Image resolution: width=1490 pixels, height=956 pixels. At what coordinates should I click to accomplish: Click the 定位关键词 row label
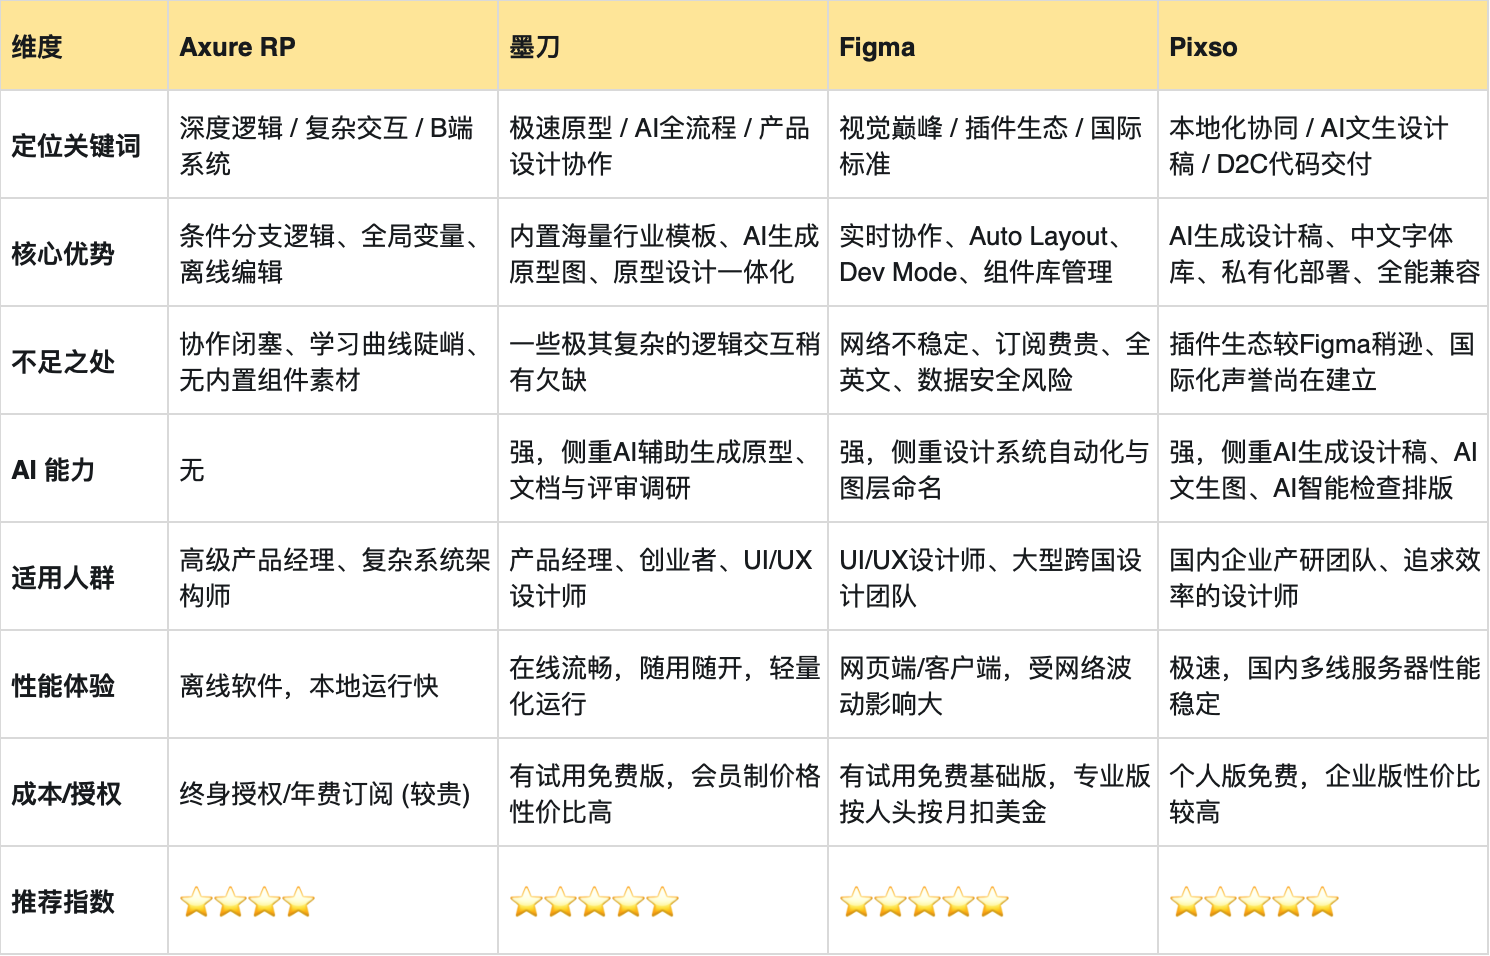(84, 145)
